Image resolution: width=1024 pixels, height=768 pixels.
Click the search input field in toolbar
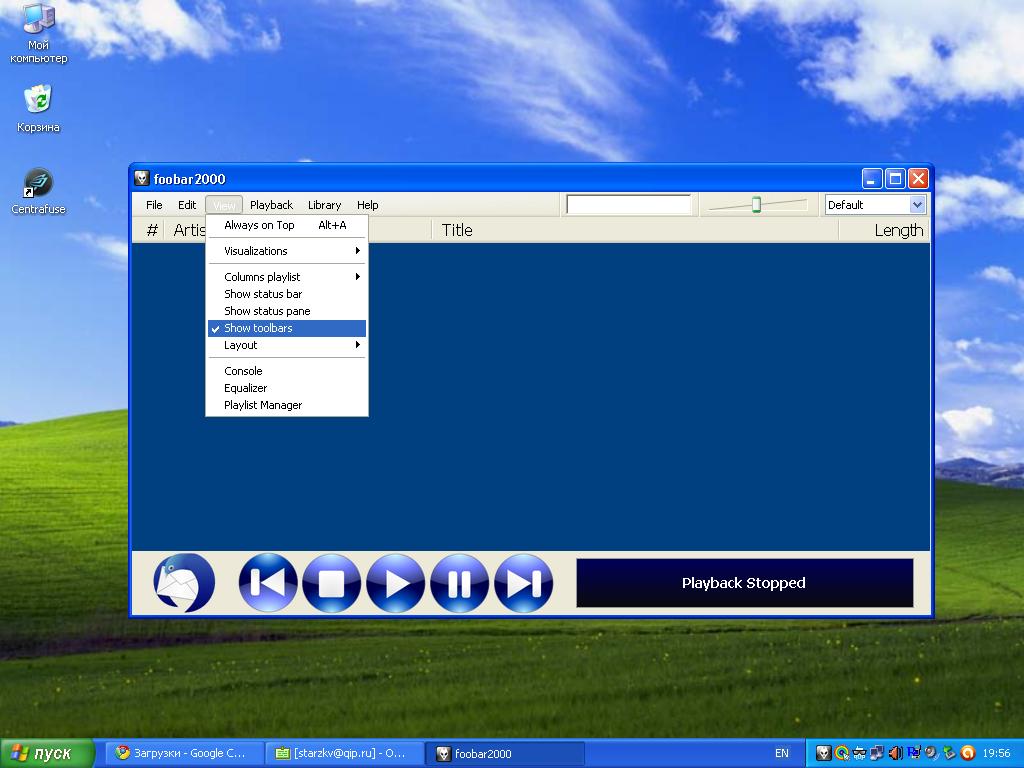628,205
